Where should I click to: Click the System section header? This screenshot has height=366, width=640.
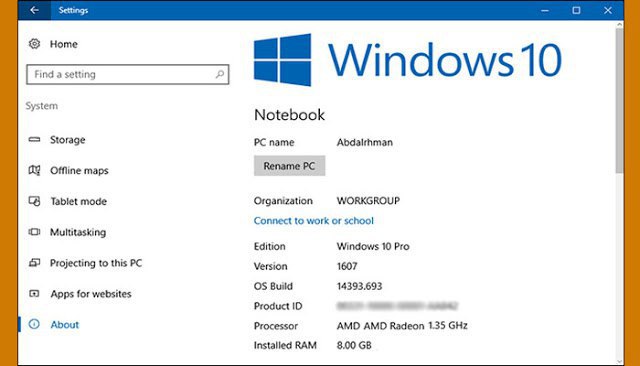pos(42,106)
